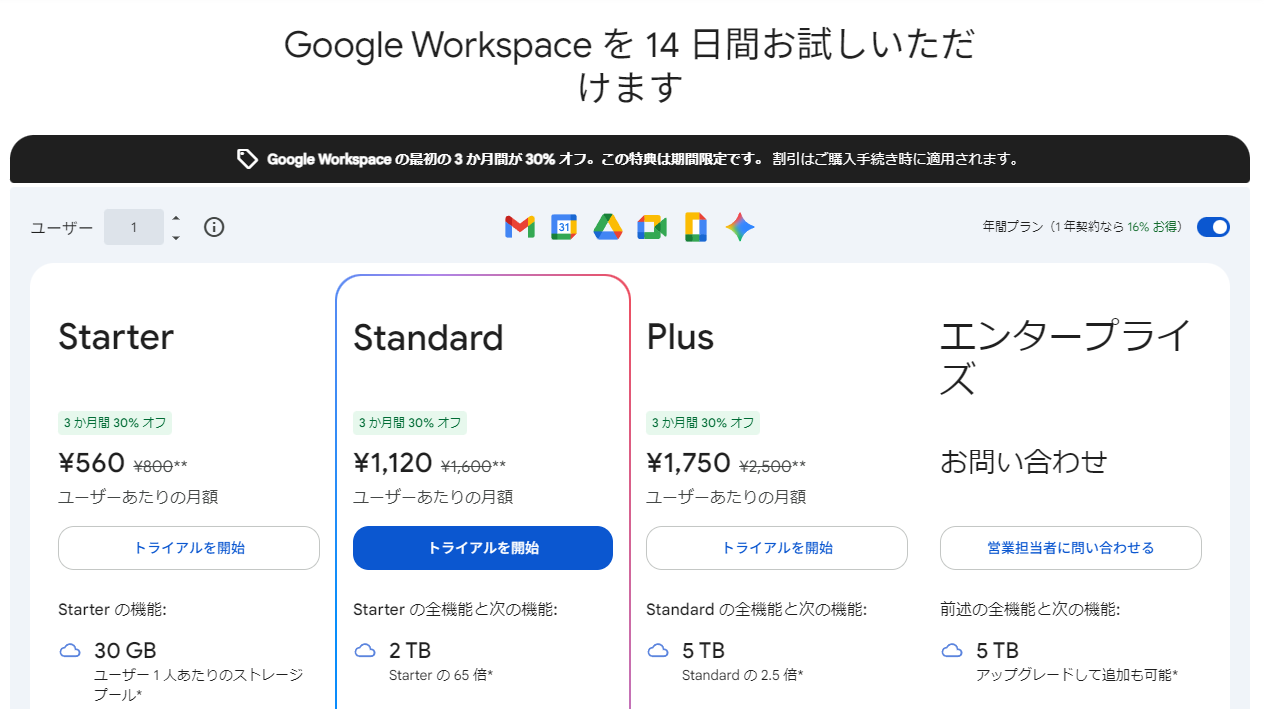The height and width of the screenshot is (709, 1264).
Task: Start a trial for the Starter plan
Action: (188, 548)
